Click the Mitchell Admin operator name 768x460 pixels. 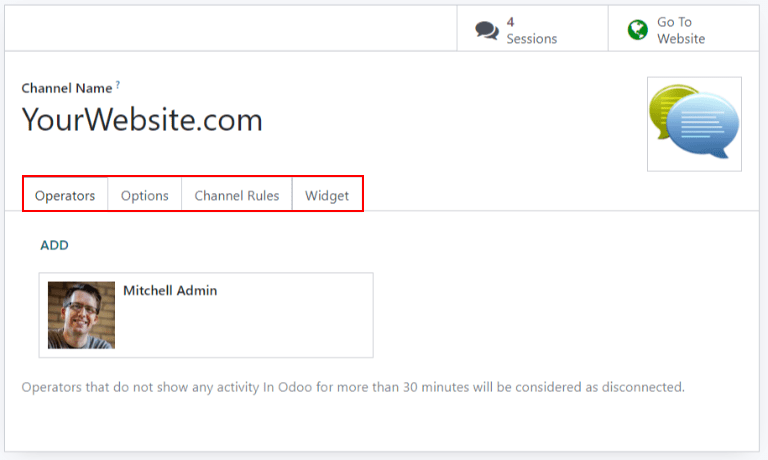[x=170, y=291]
